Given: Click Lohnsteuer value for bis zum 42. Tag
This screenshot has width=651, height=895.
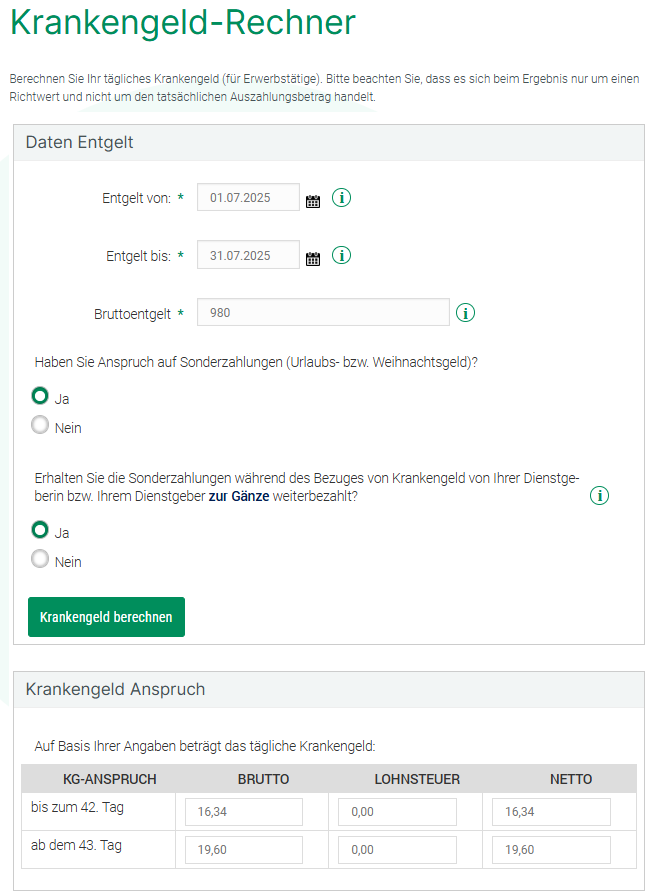Looking at the screenshot, I should (397, 812).
